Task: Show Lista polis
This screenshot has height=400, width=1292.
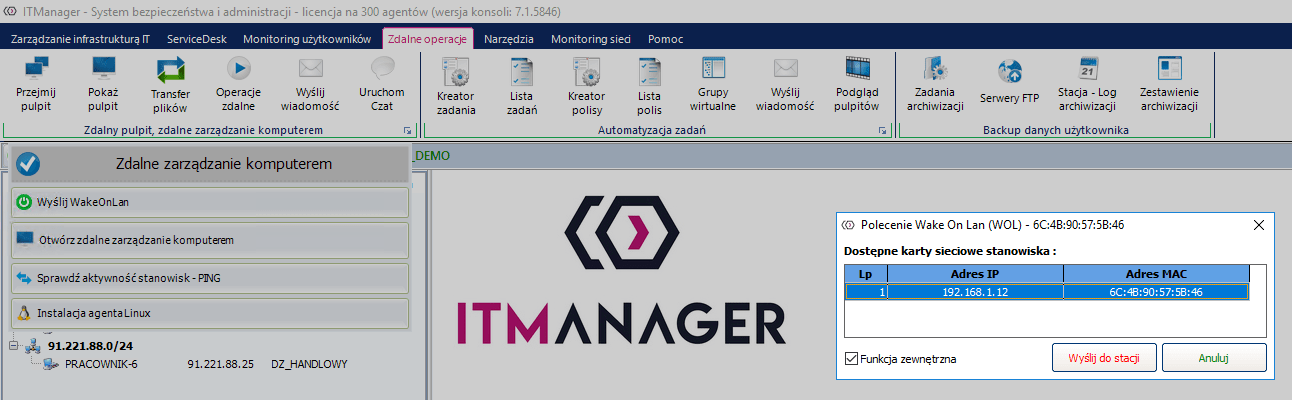Action: tap(649, 86)
